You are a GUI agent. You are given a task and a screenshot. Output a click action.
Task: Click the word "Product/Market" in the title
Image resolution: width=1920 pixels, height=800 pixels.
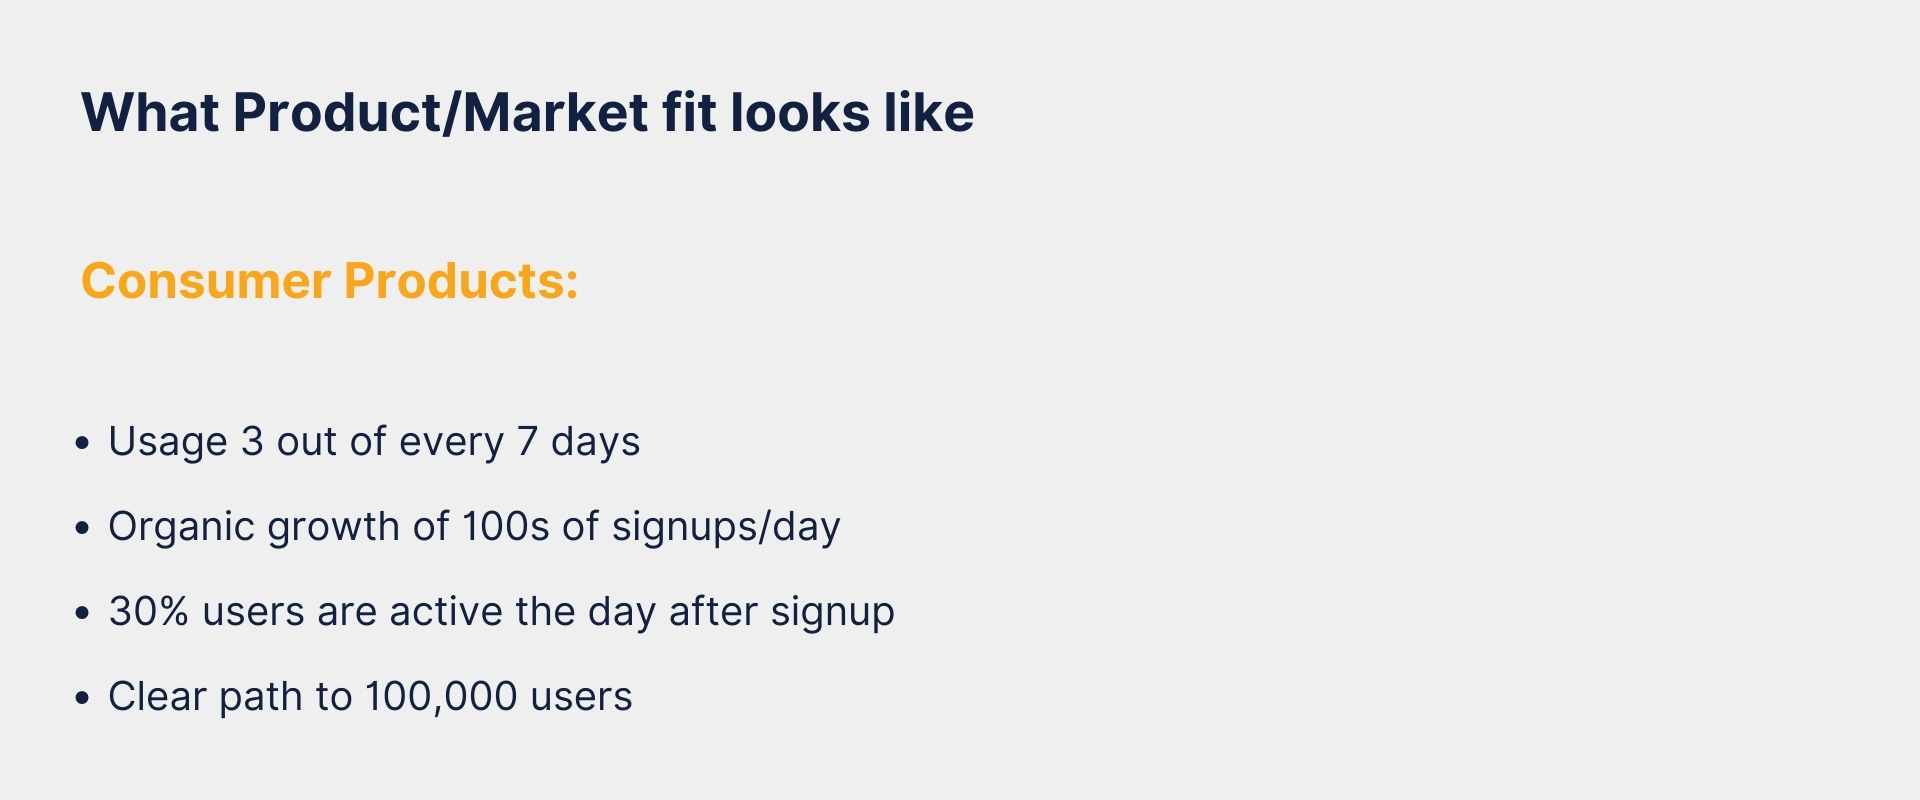441,113
